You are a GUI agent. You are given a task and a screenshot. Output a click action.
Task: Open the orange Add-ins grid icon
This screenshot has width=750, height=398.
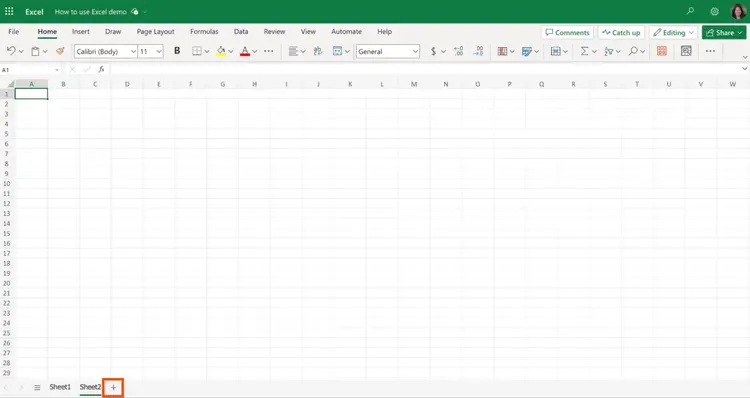tap(662, 51)
